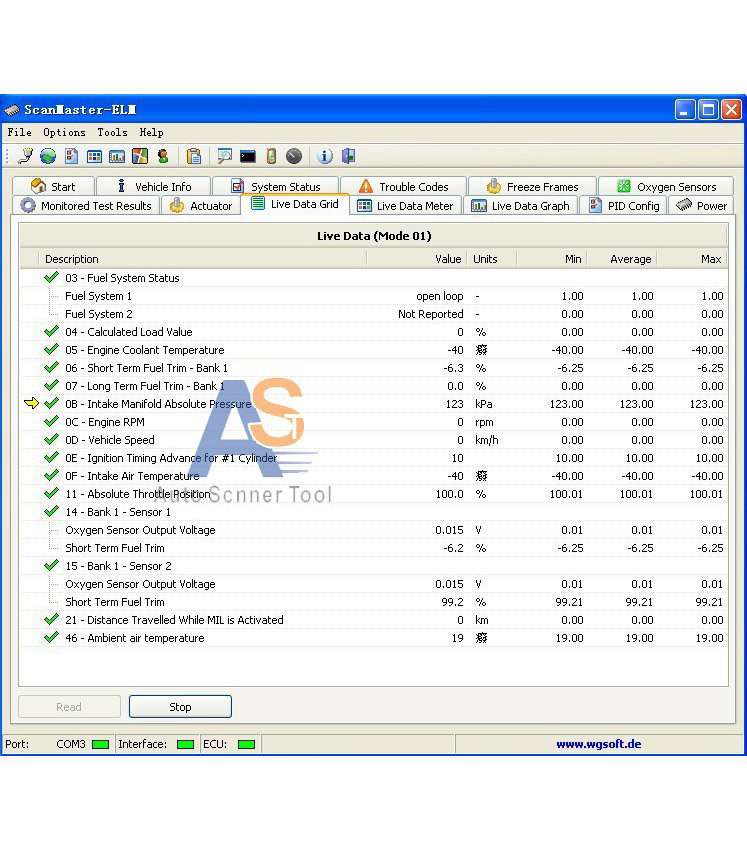Click the globe toolbar icon

click(48, 157)
